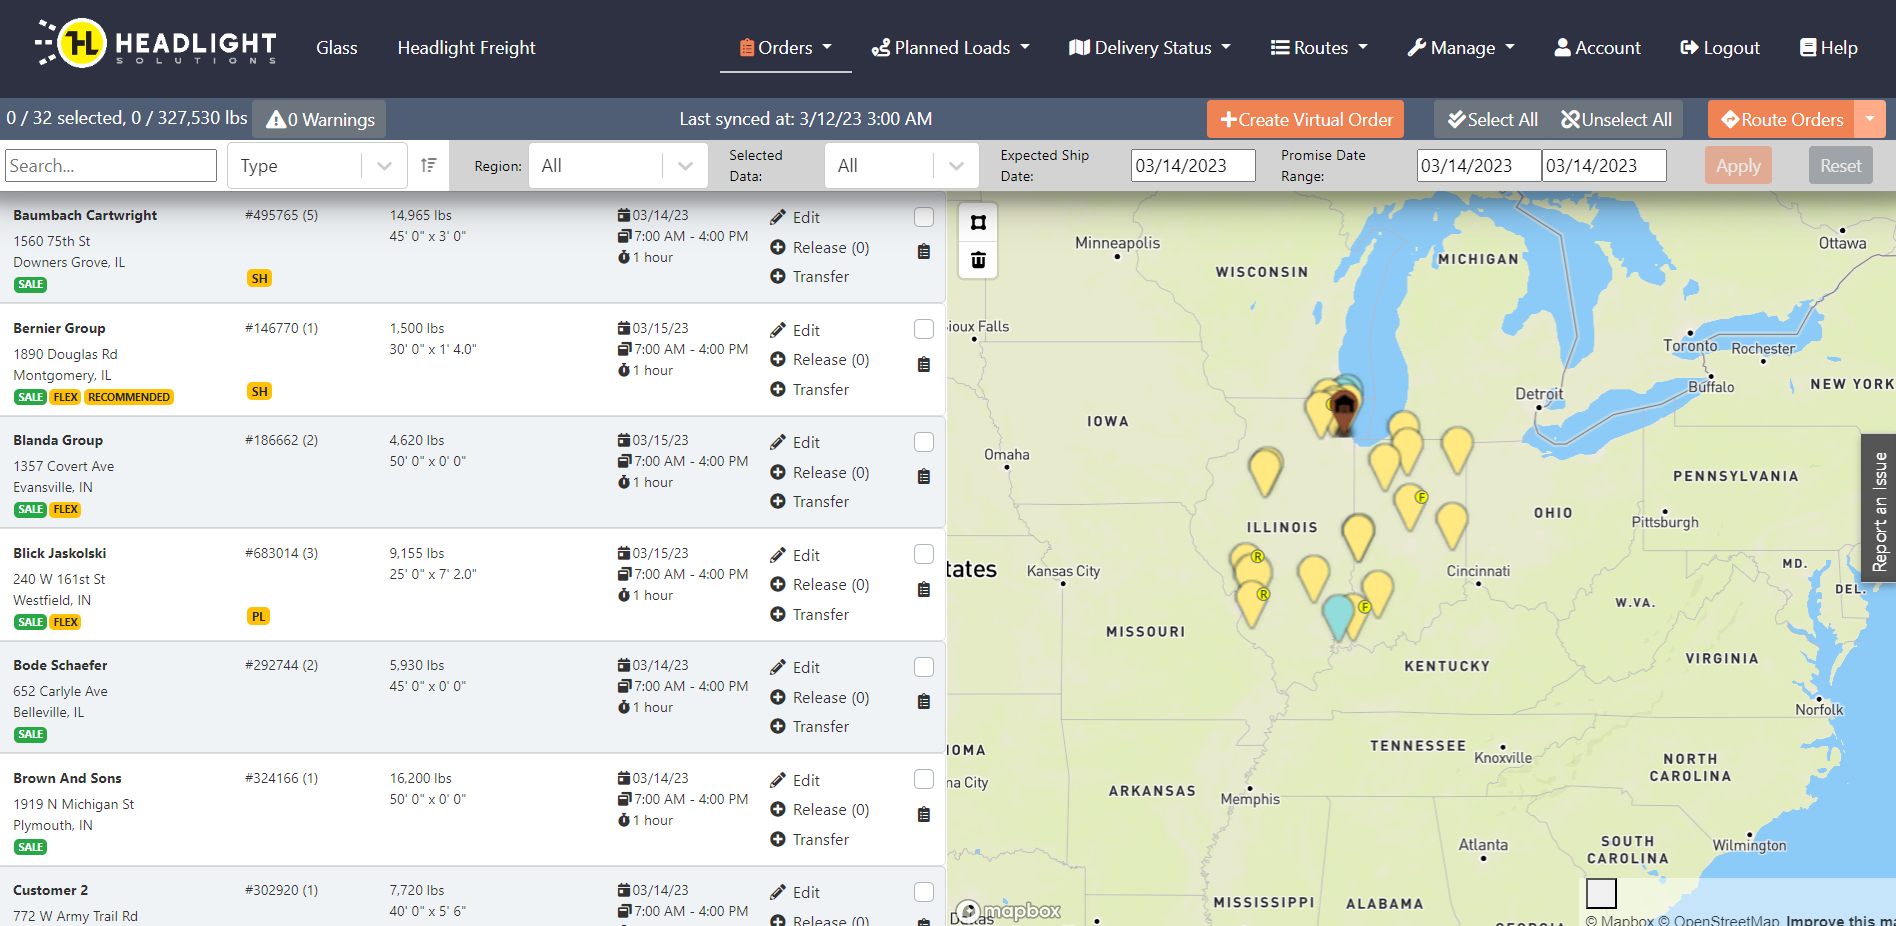1896x926 pixels.
Task: Open clipboard notes for Bernier Group order
Action: [x=924, y=365]
